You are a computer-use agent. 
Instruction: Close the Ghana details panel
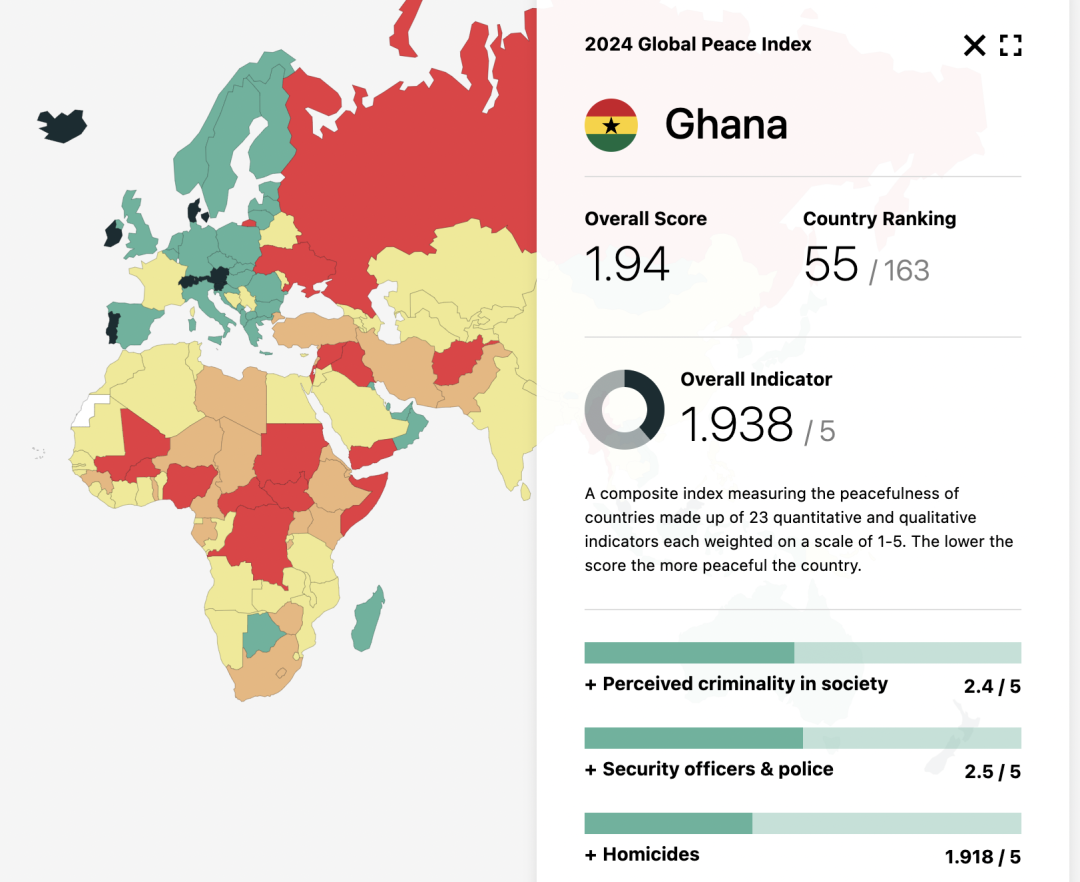pos(974,45)
